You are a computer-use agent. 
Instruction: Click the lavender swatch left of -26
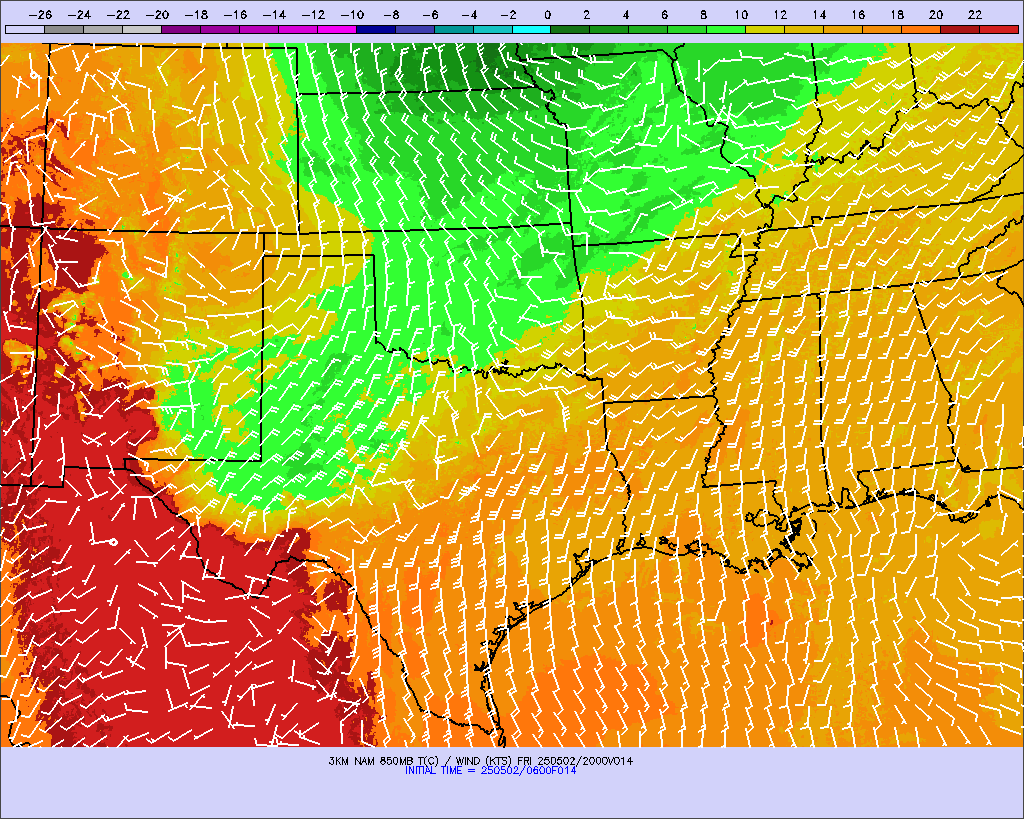[x=25, y=29]
